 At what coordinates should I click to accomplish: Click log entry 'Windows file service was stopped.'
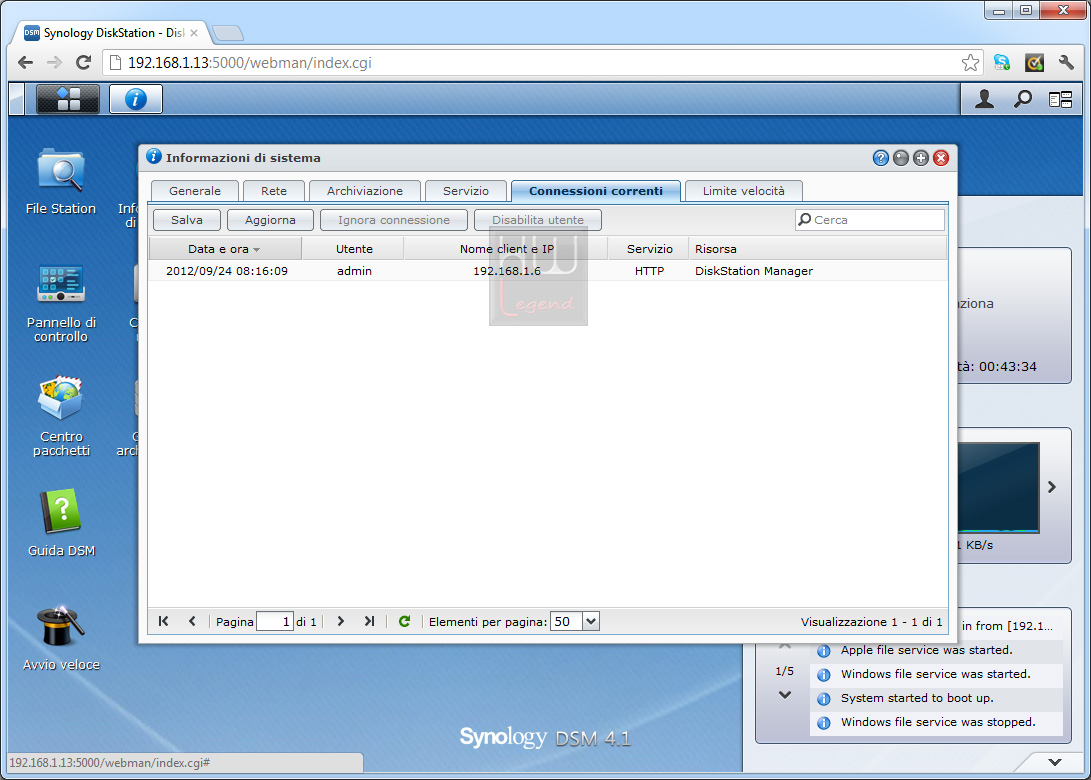pos(938,722)
